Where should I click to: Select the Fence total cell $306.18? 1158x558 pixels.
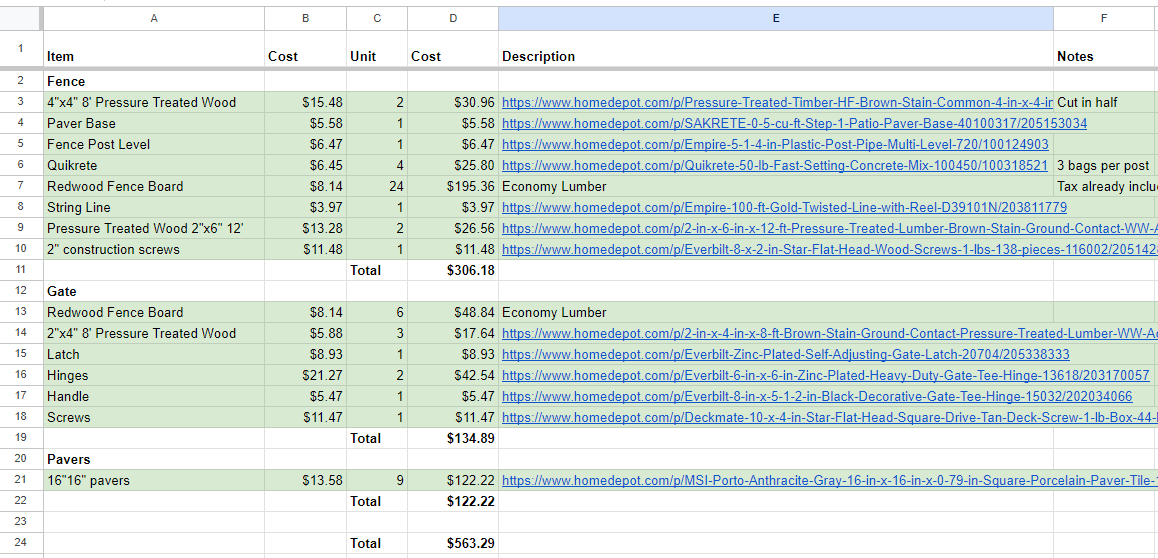(x=452, y=271)
